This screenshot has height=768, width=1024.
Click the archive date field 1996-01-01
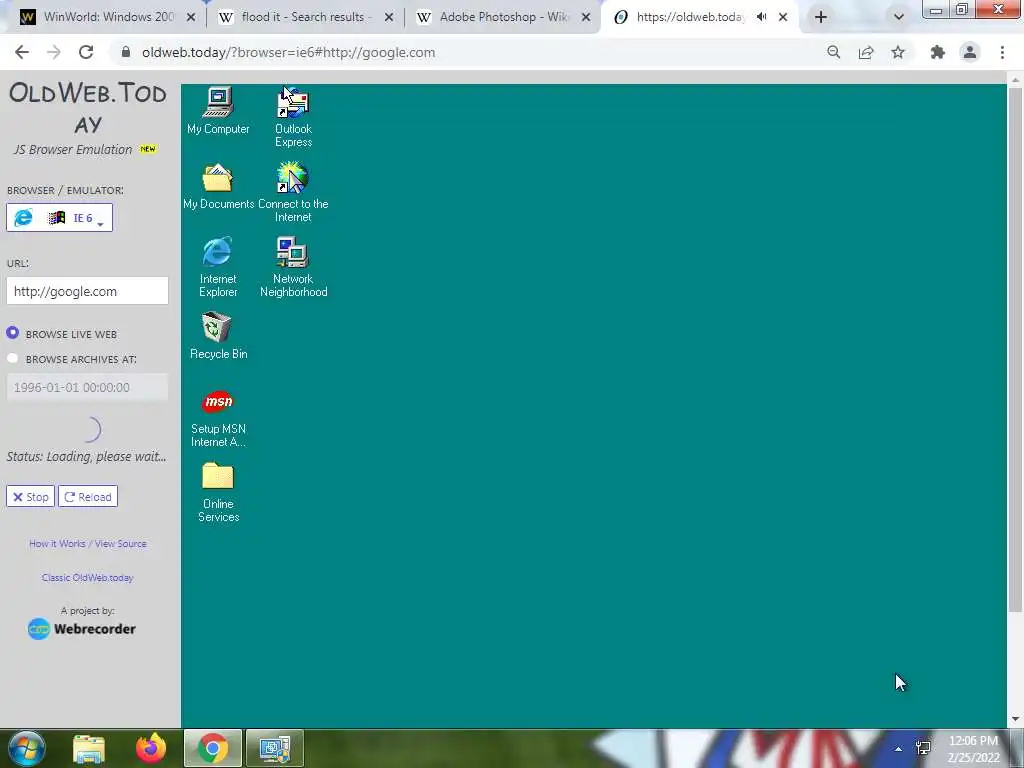coord(88,387)
